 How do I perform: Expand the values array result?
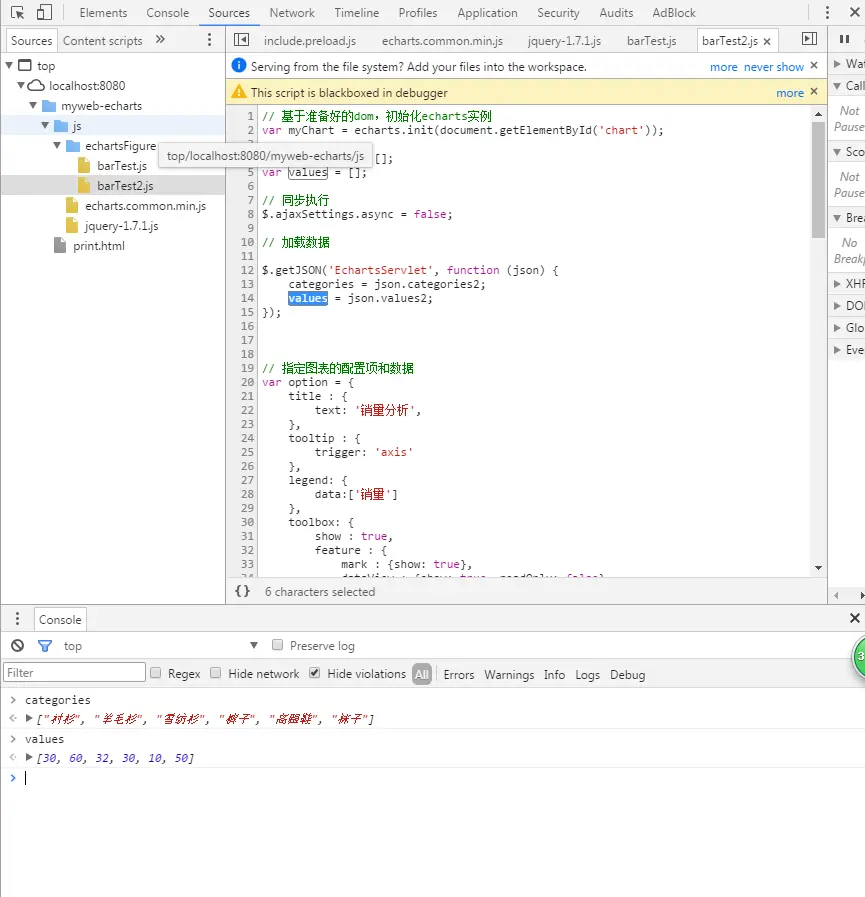click(29, 757)
